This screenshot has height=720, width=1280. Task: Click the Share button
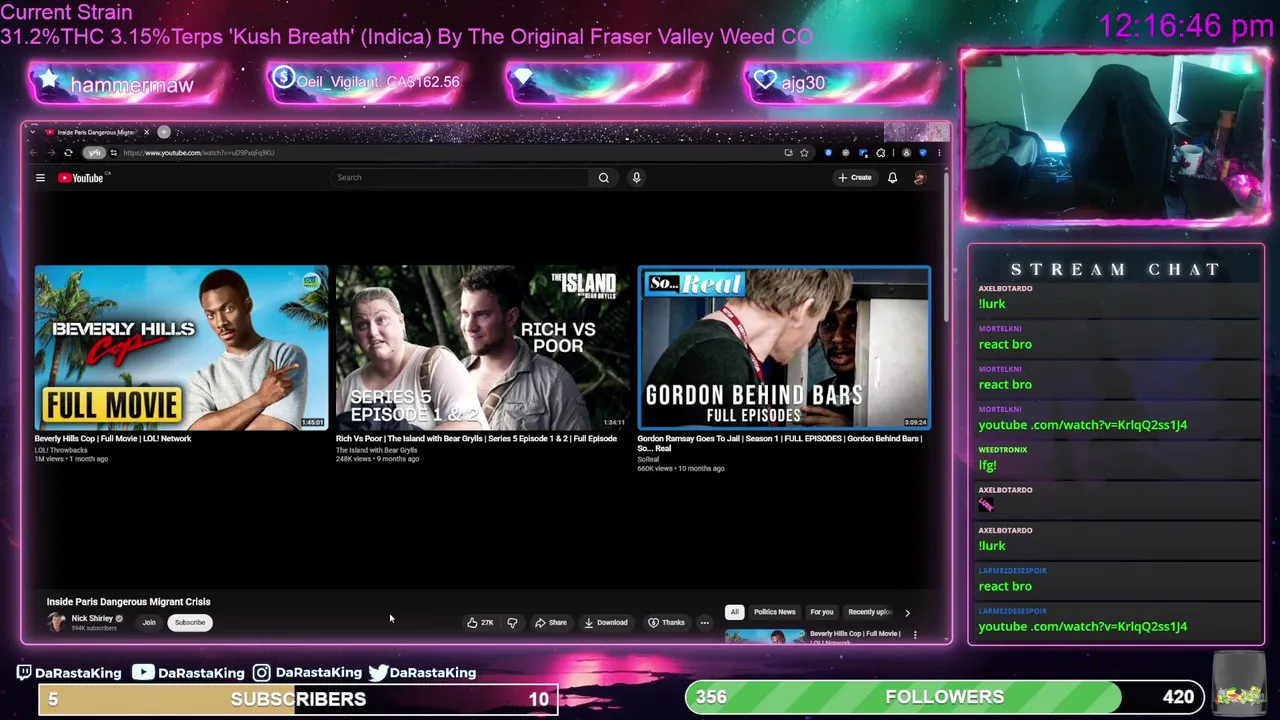pyautogui.click(x=551, y=623)
